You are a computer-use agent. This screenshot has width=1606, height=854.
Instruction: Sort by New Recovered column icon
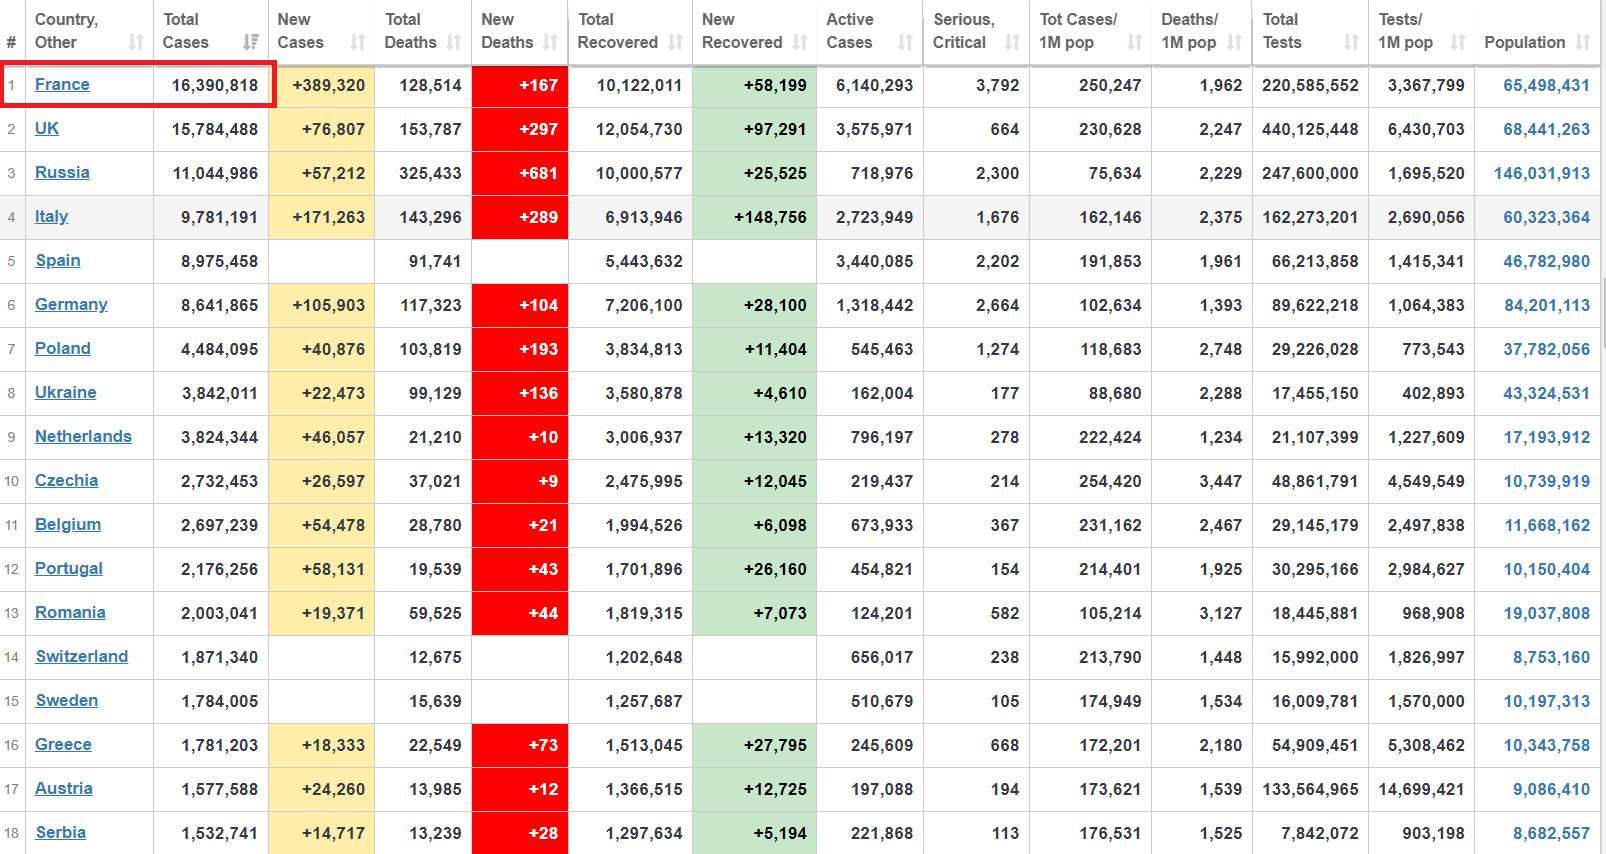pos(800,42)
